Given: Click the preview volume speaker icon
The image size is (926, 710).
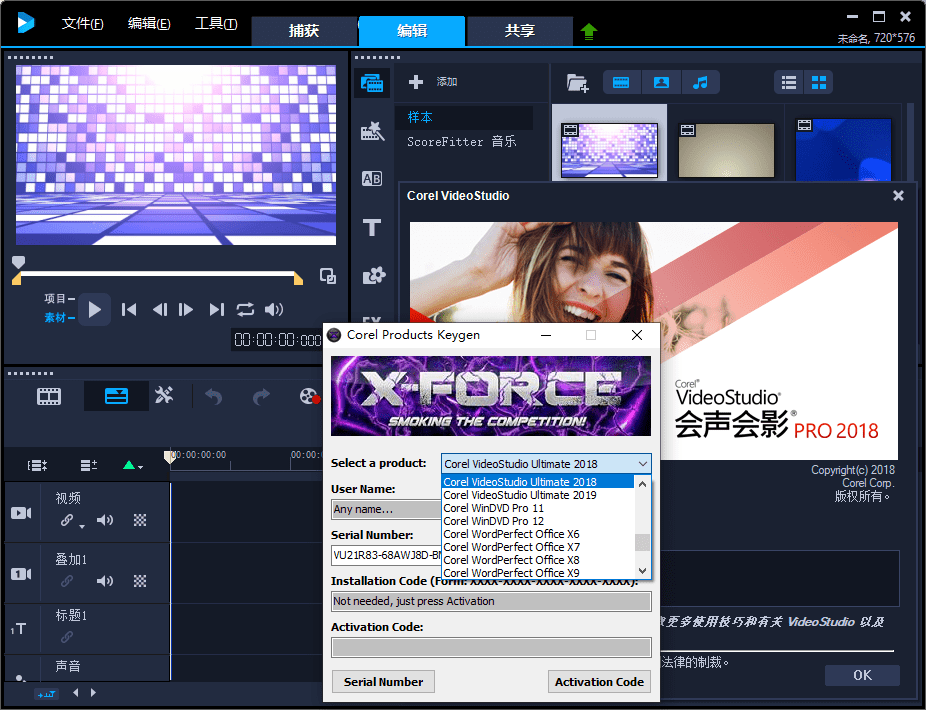Looking at the screenshot, I should click(274, 310).
